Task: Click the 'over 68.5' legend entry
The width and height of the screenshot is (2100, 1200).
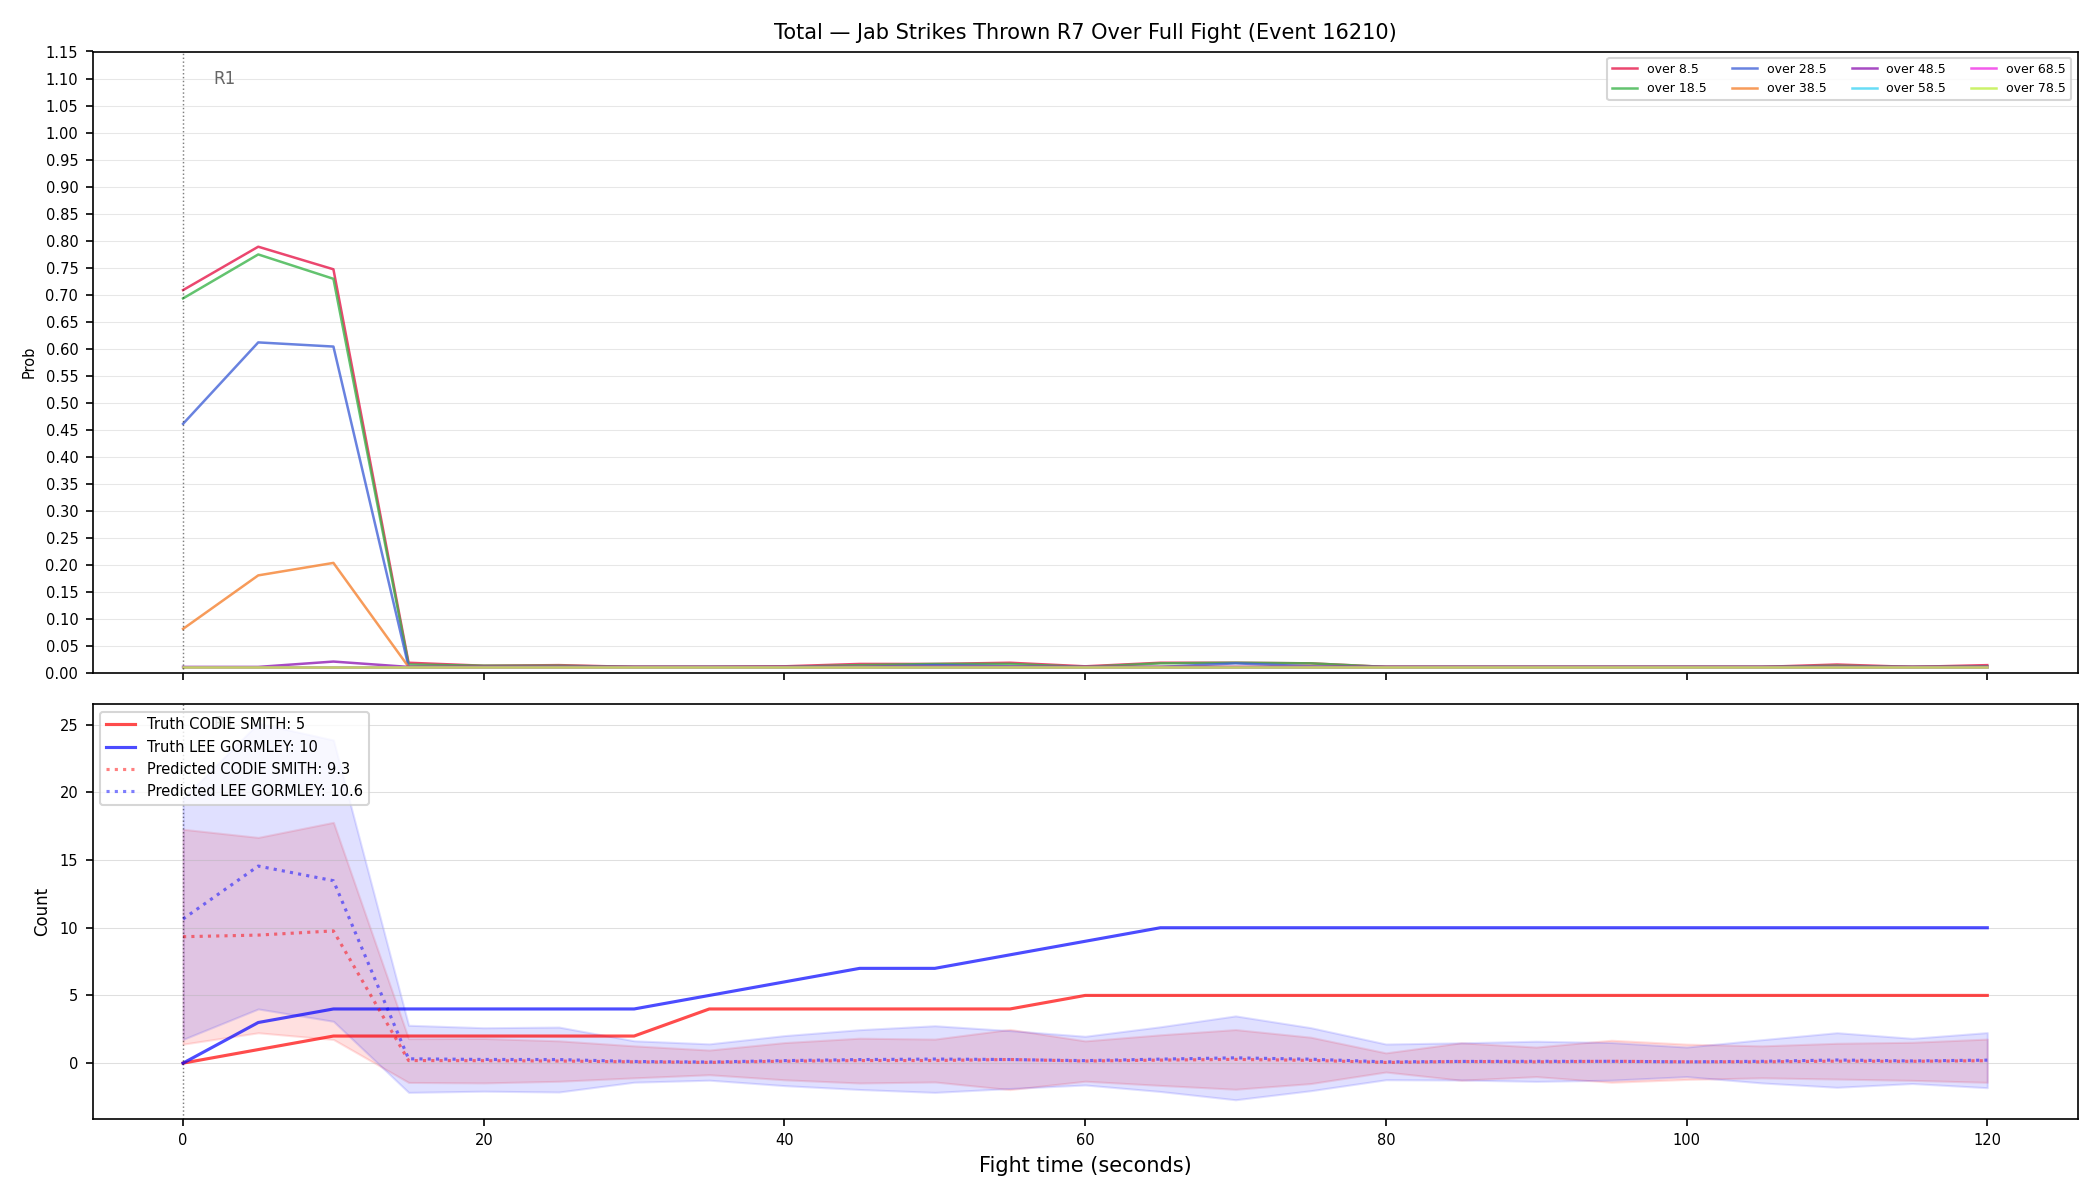Action: coord(2018,69)
